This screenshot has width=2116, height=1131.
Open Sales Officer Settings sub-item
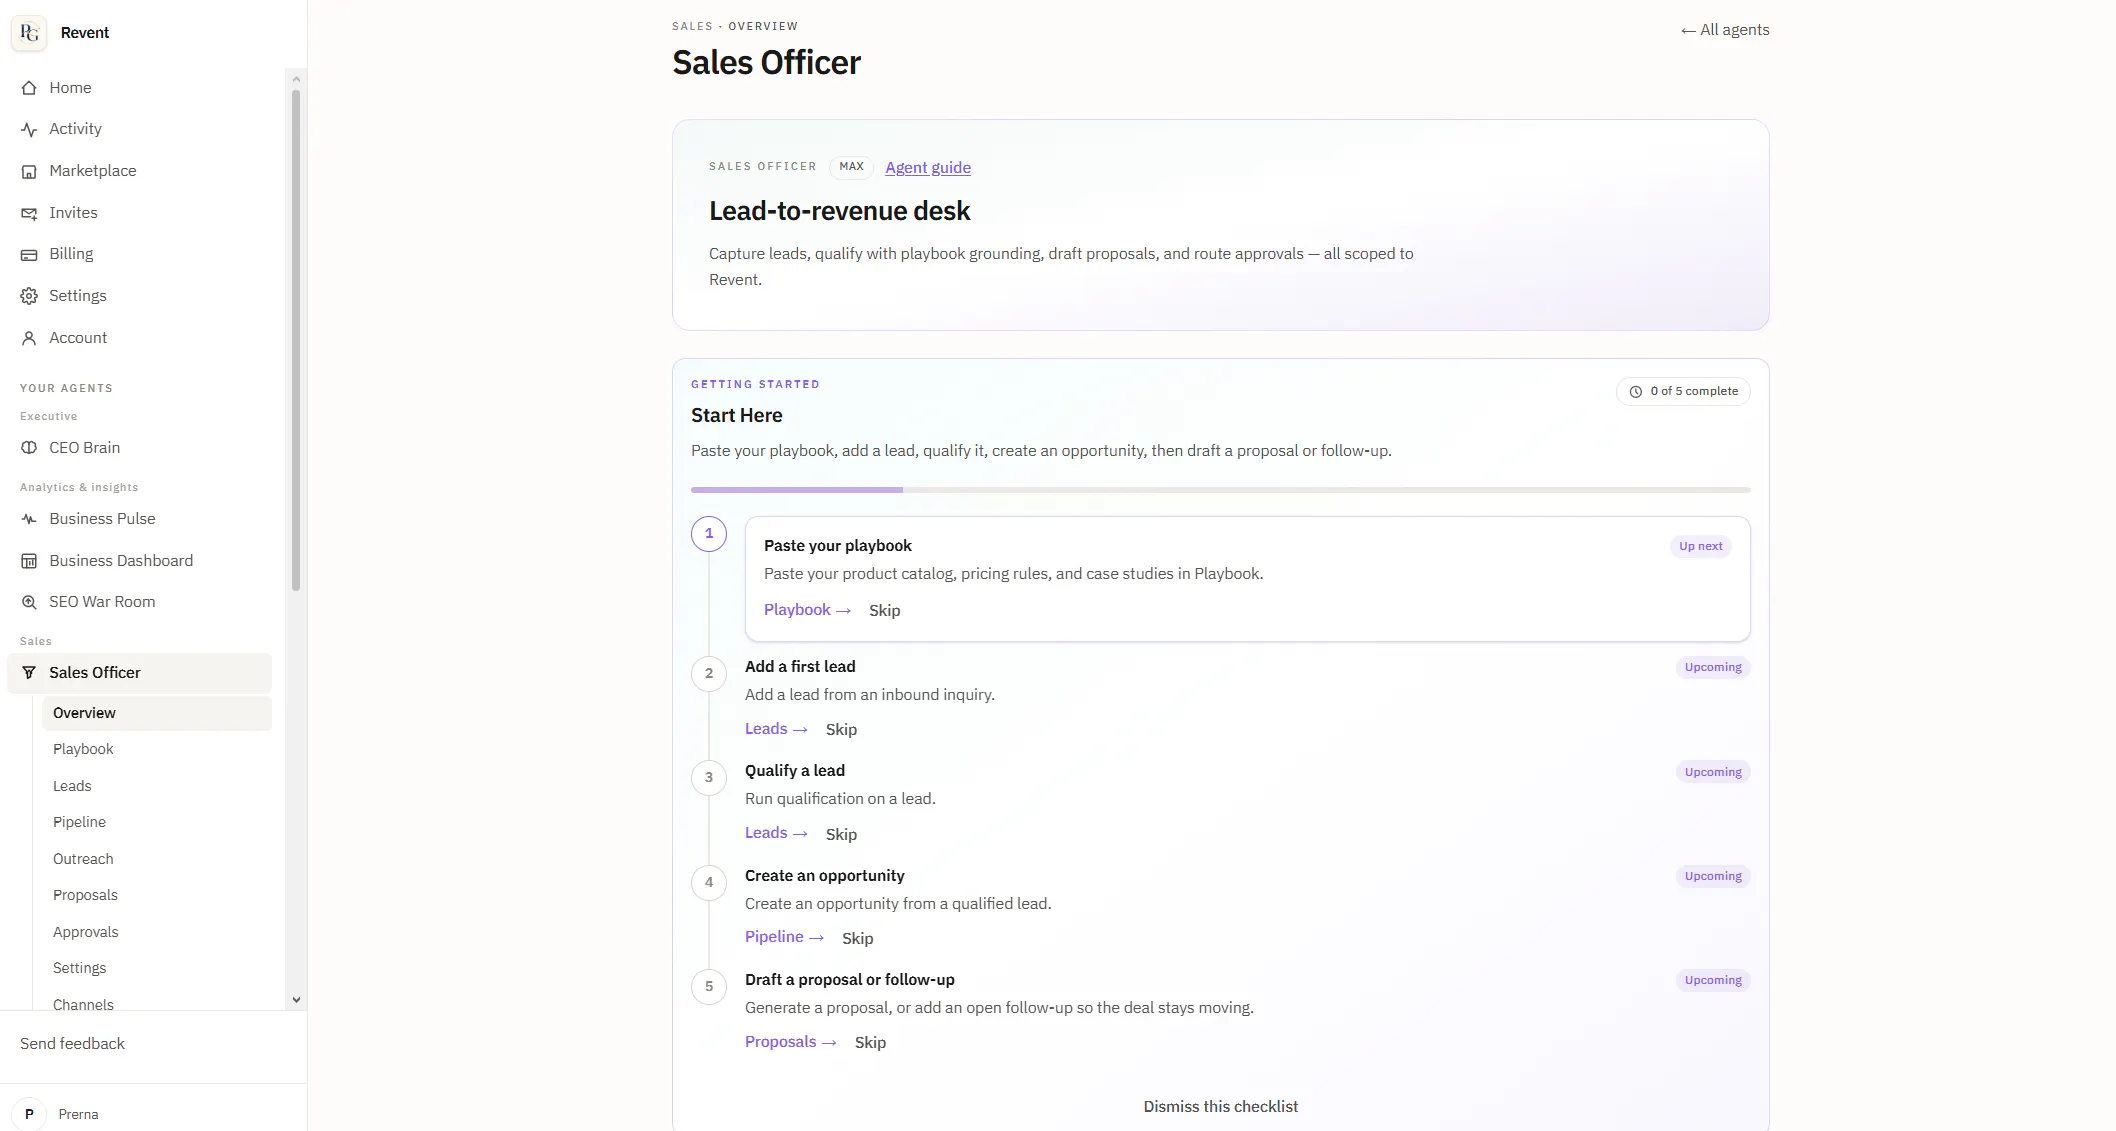pyautogui.click(x=157, y=968)
